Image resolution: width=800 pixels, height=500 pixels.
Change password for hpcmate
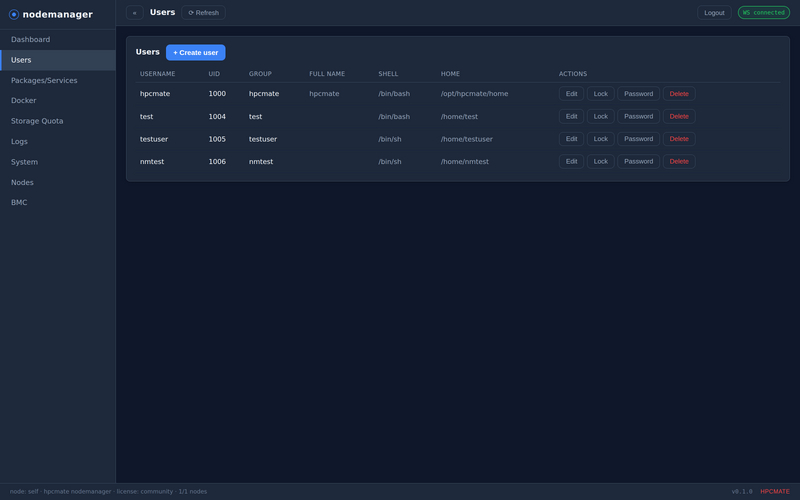[x=638, y=94]
